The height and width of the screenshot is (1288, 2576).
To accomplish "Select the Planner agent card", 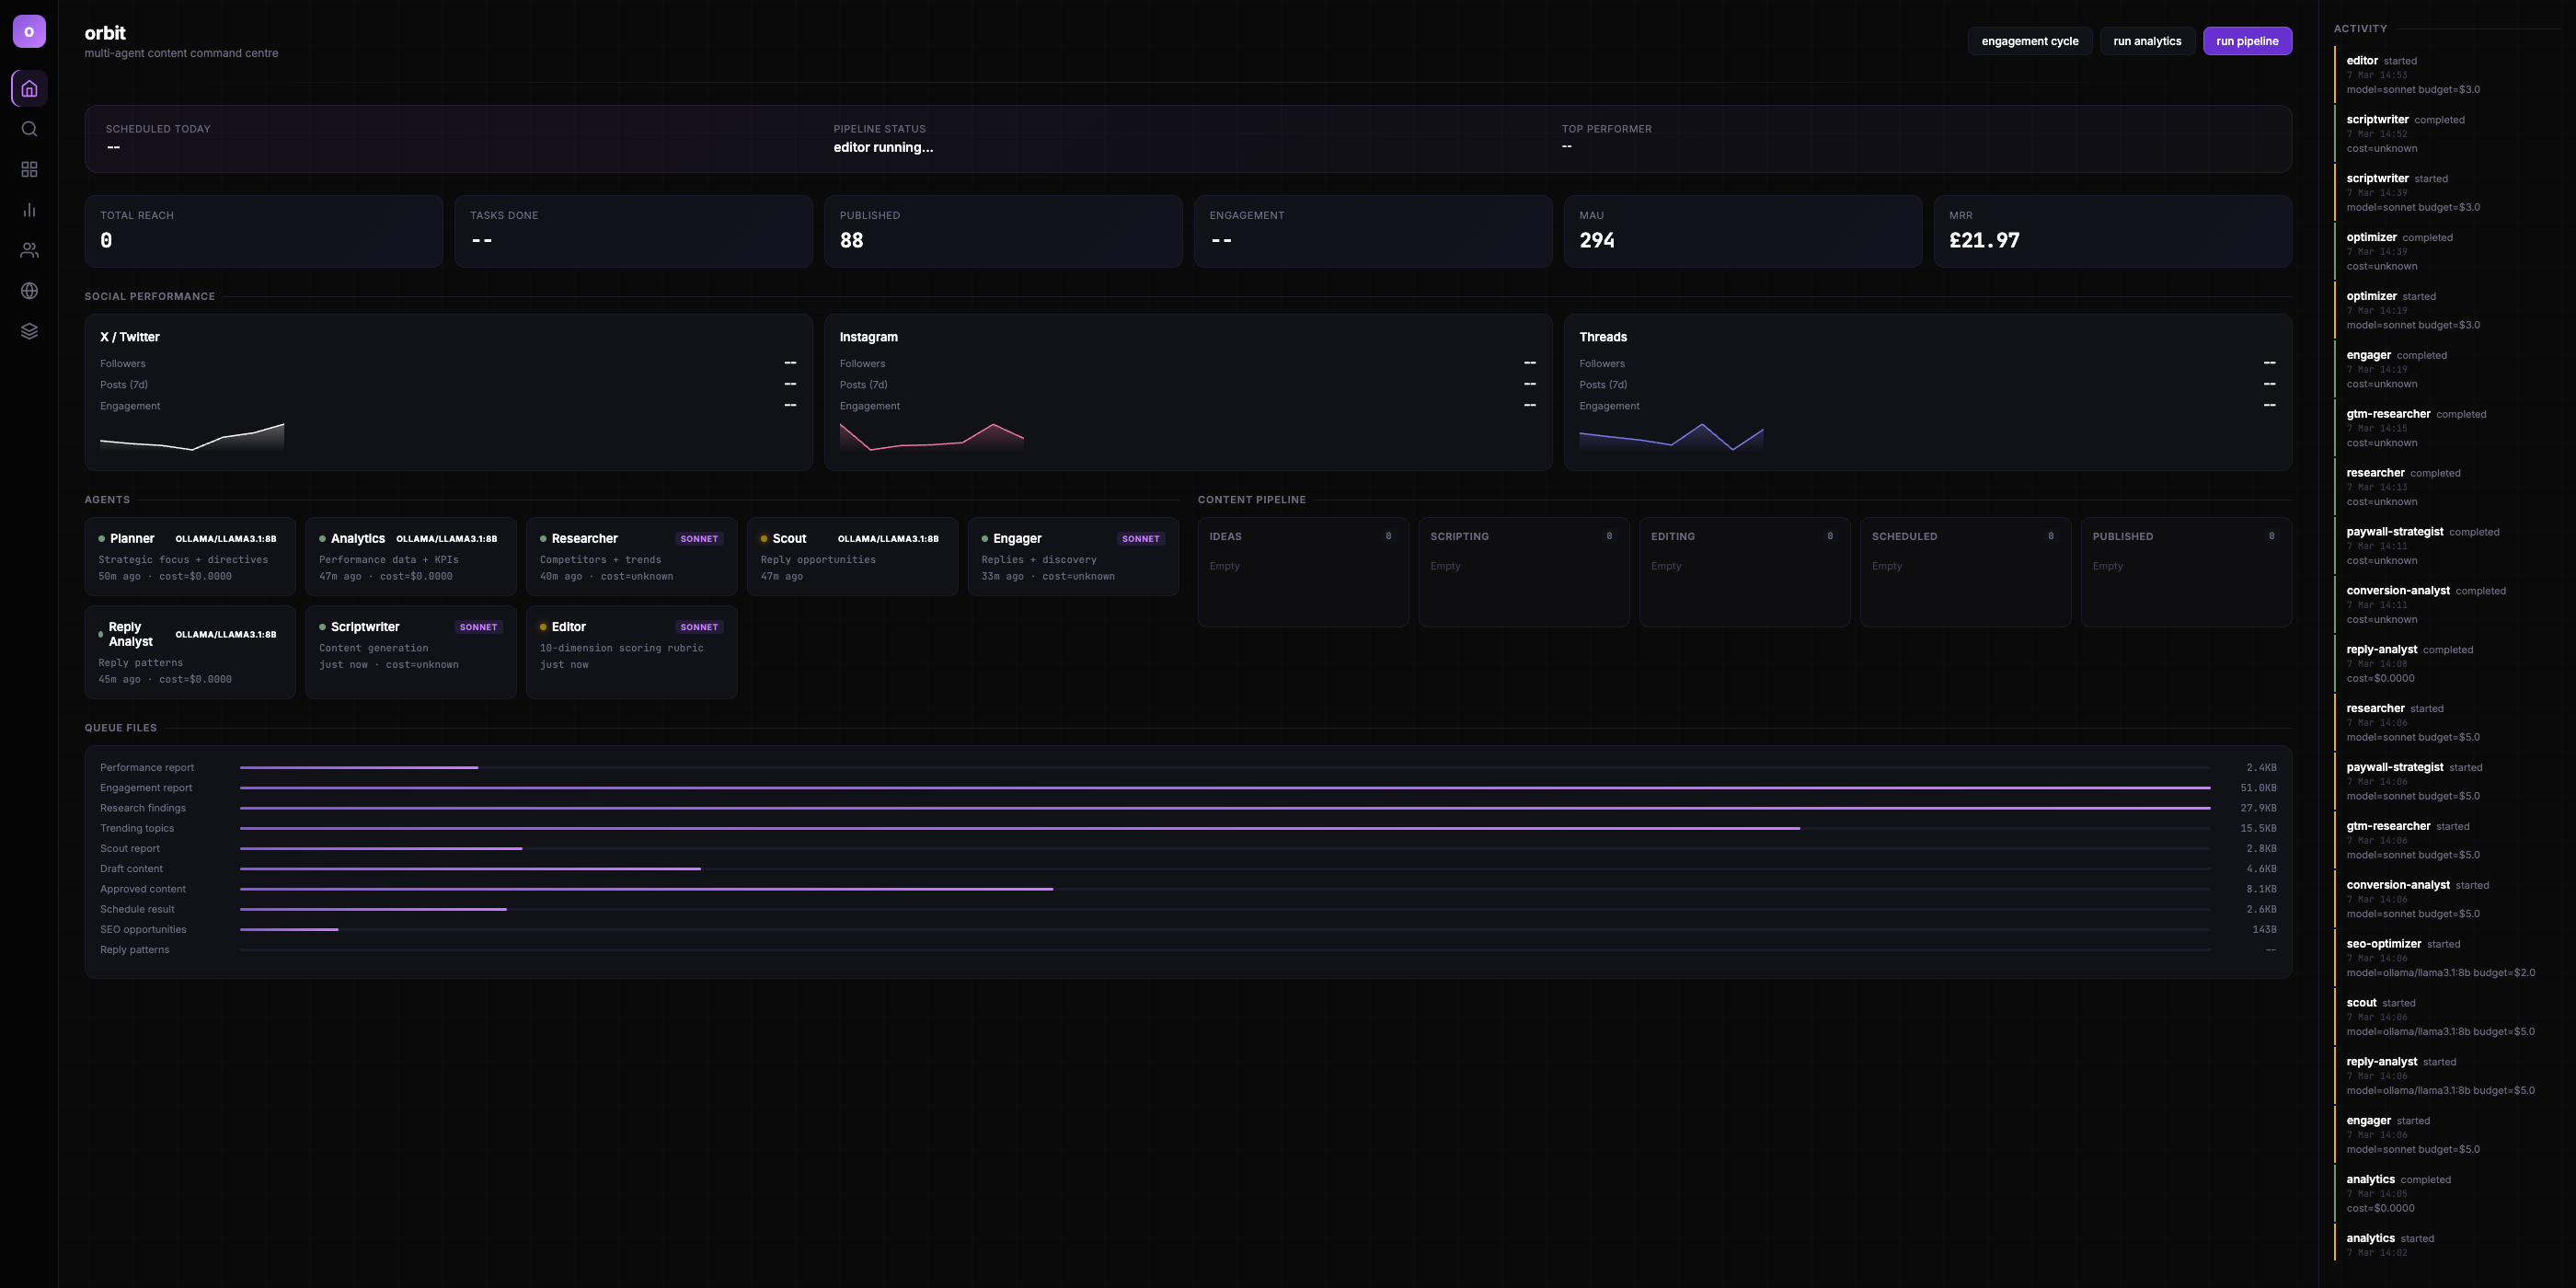I will pos(190,556).
